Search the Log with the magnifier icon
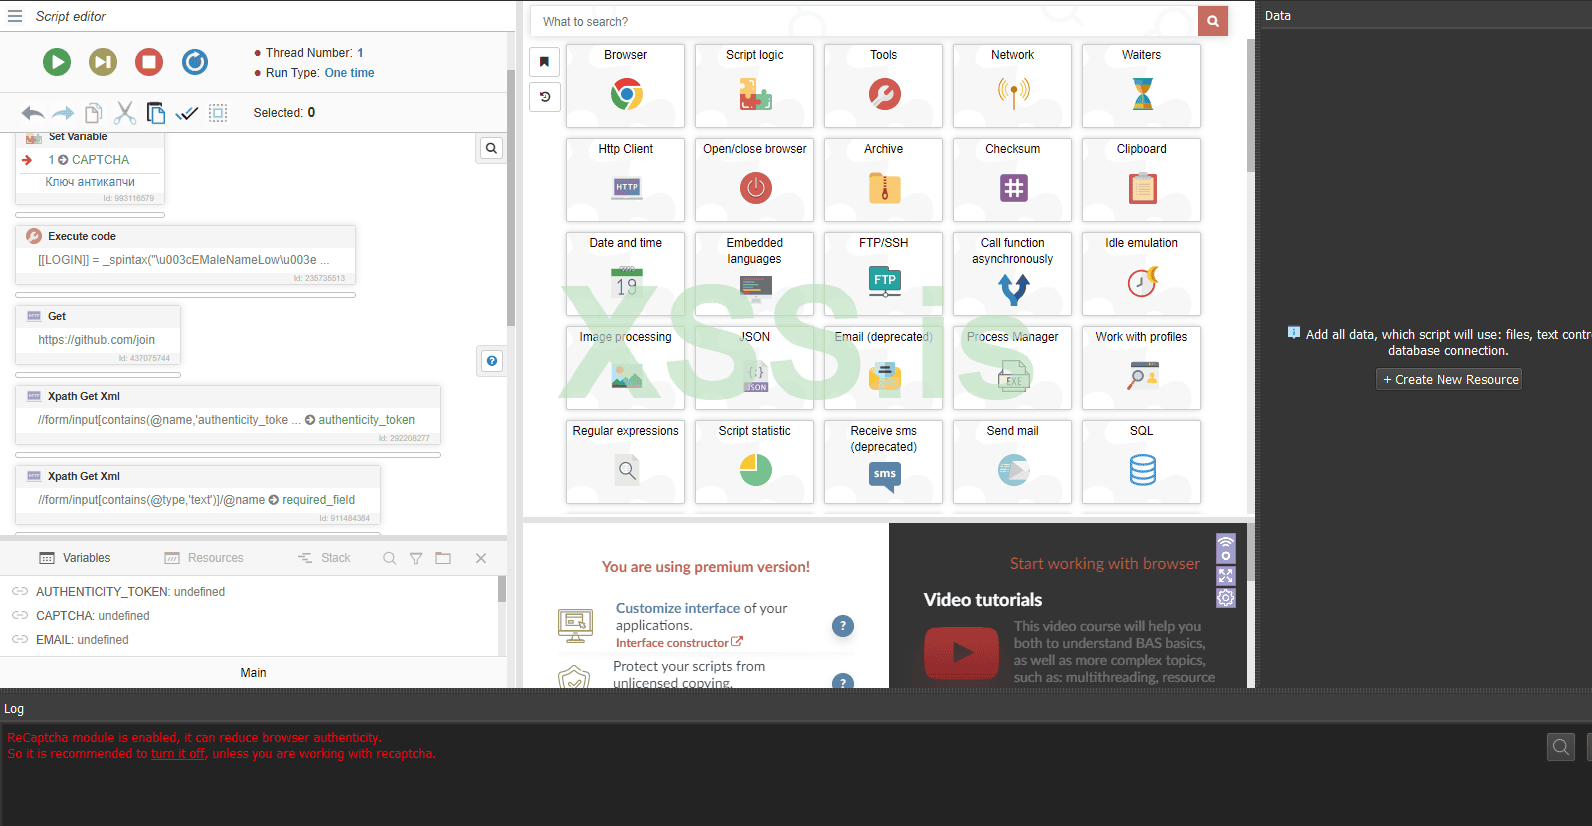The height and width of the screenshot is (826, 1592). [x=1561, y=747]
